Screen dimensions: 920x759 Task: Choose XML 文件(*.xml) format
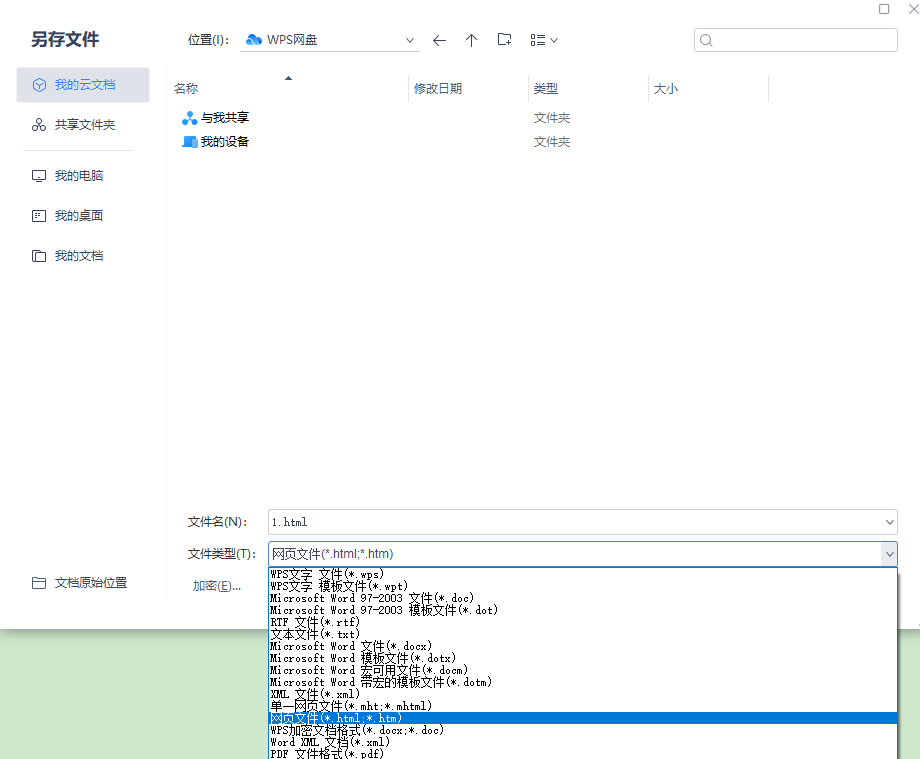click(583, 694)
